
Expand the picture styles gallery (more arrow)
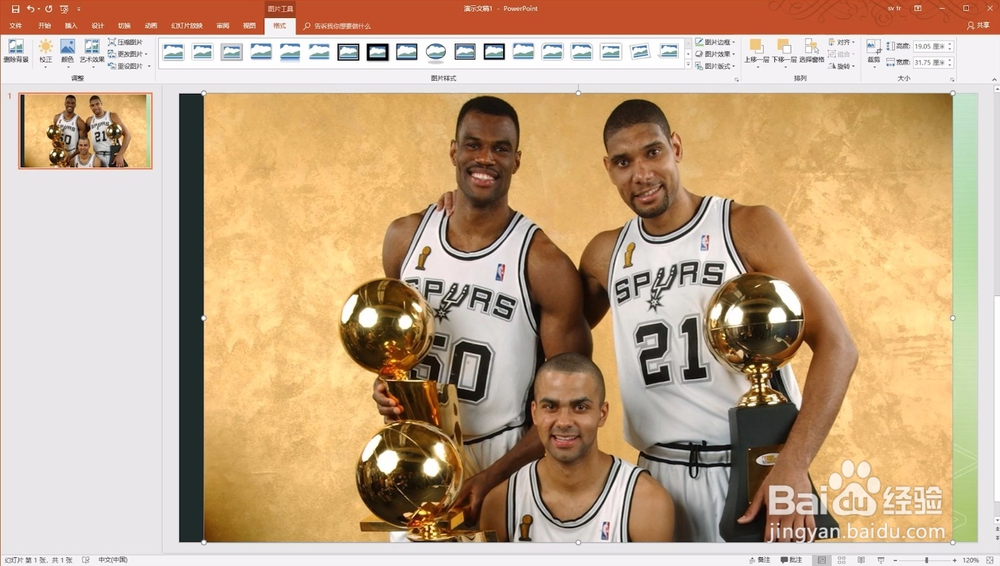pyautogui.click(x=688, y=65)
